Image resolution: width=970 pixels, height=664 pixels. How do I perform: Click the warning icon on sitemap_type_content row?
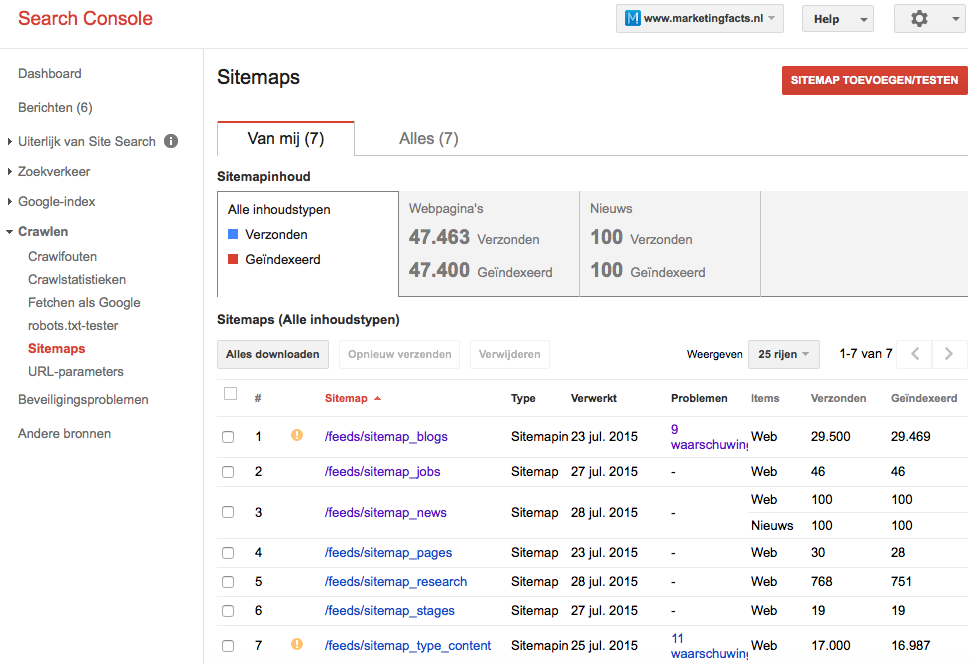point(296,645)
